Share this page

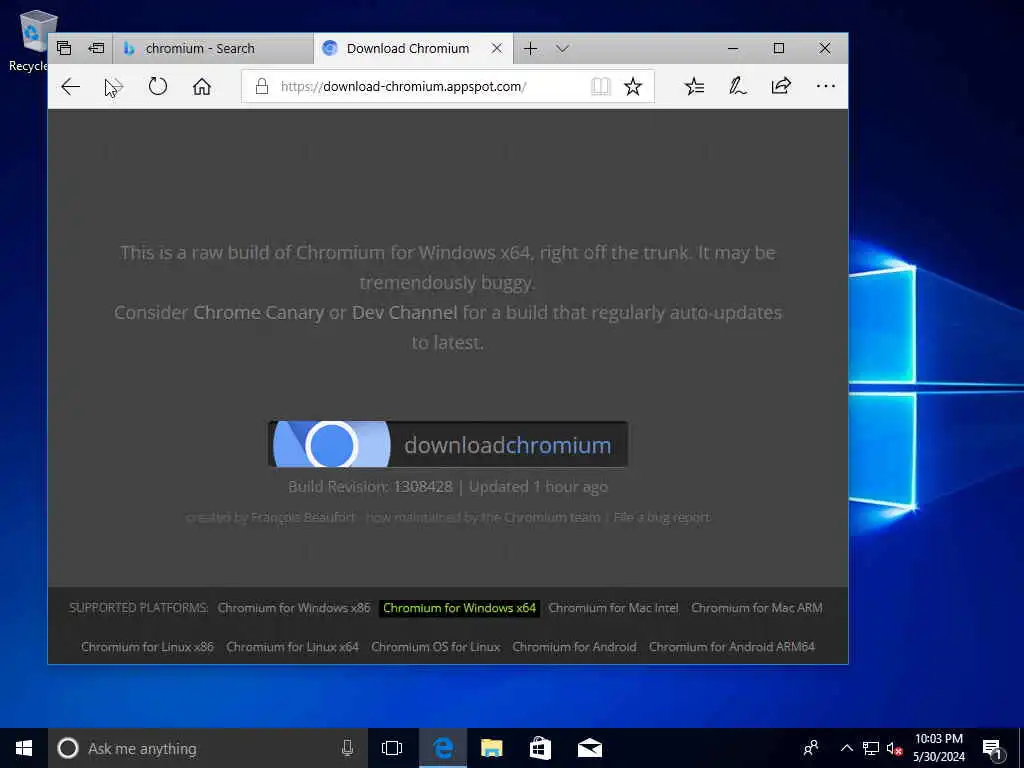tap(781, 86)
